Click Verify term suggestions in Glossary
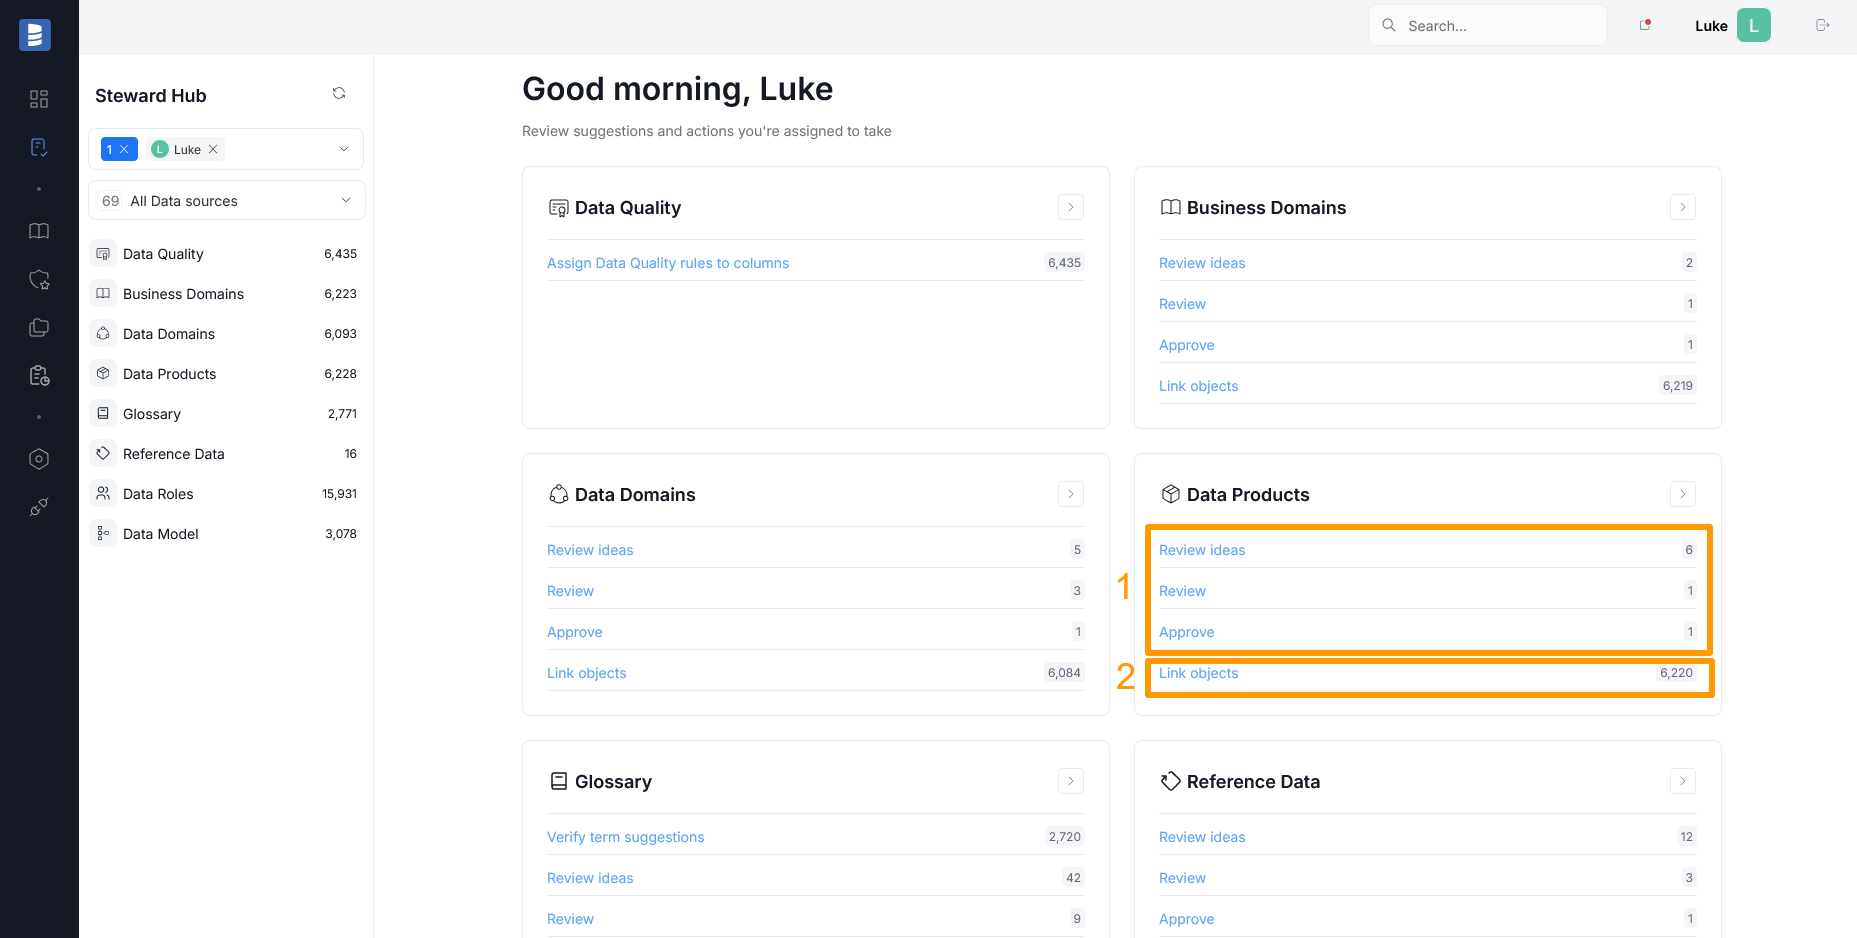 [x=625, y=837]
